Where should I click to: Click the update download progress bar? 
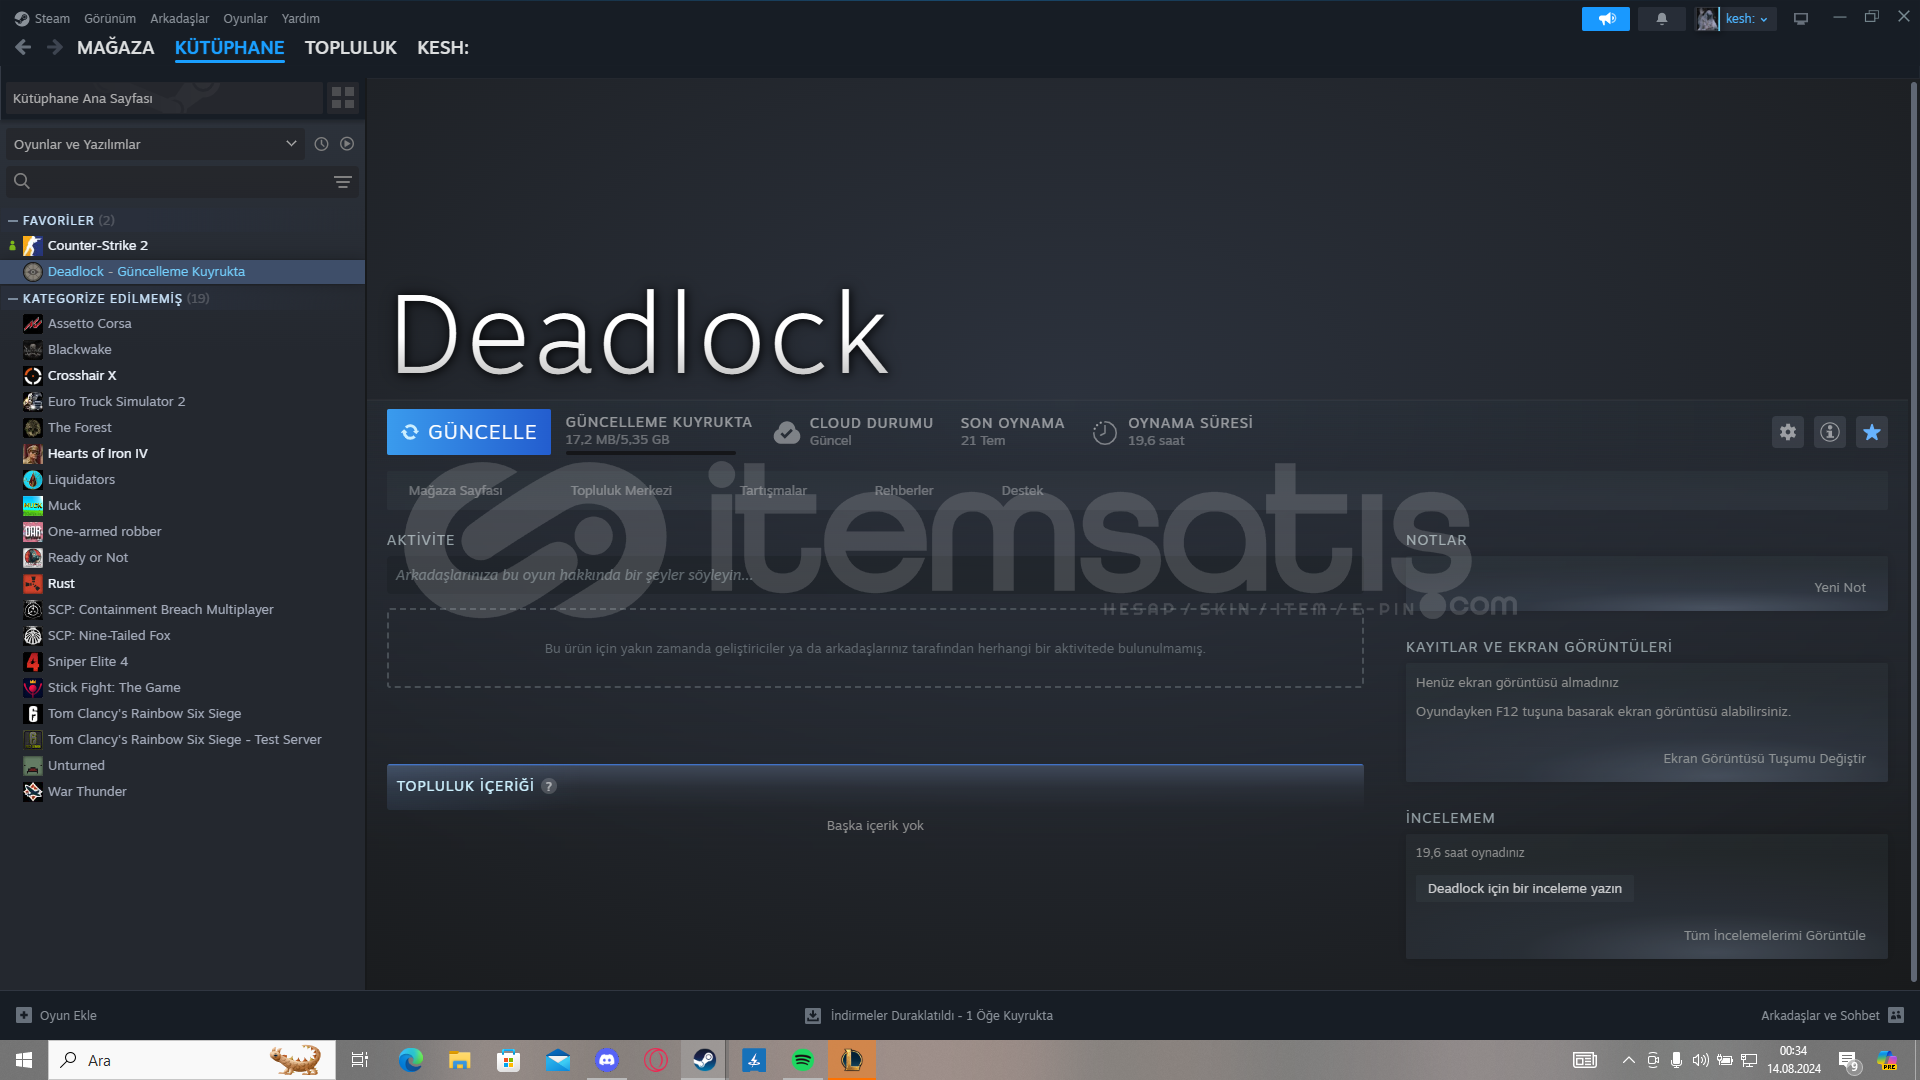tap(651, 453)
